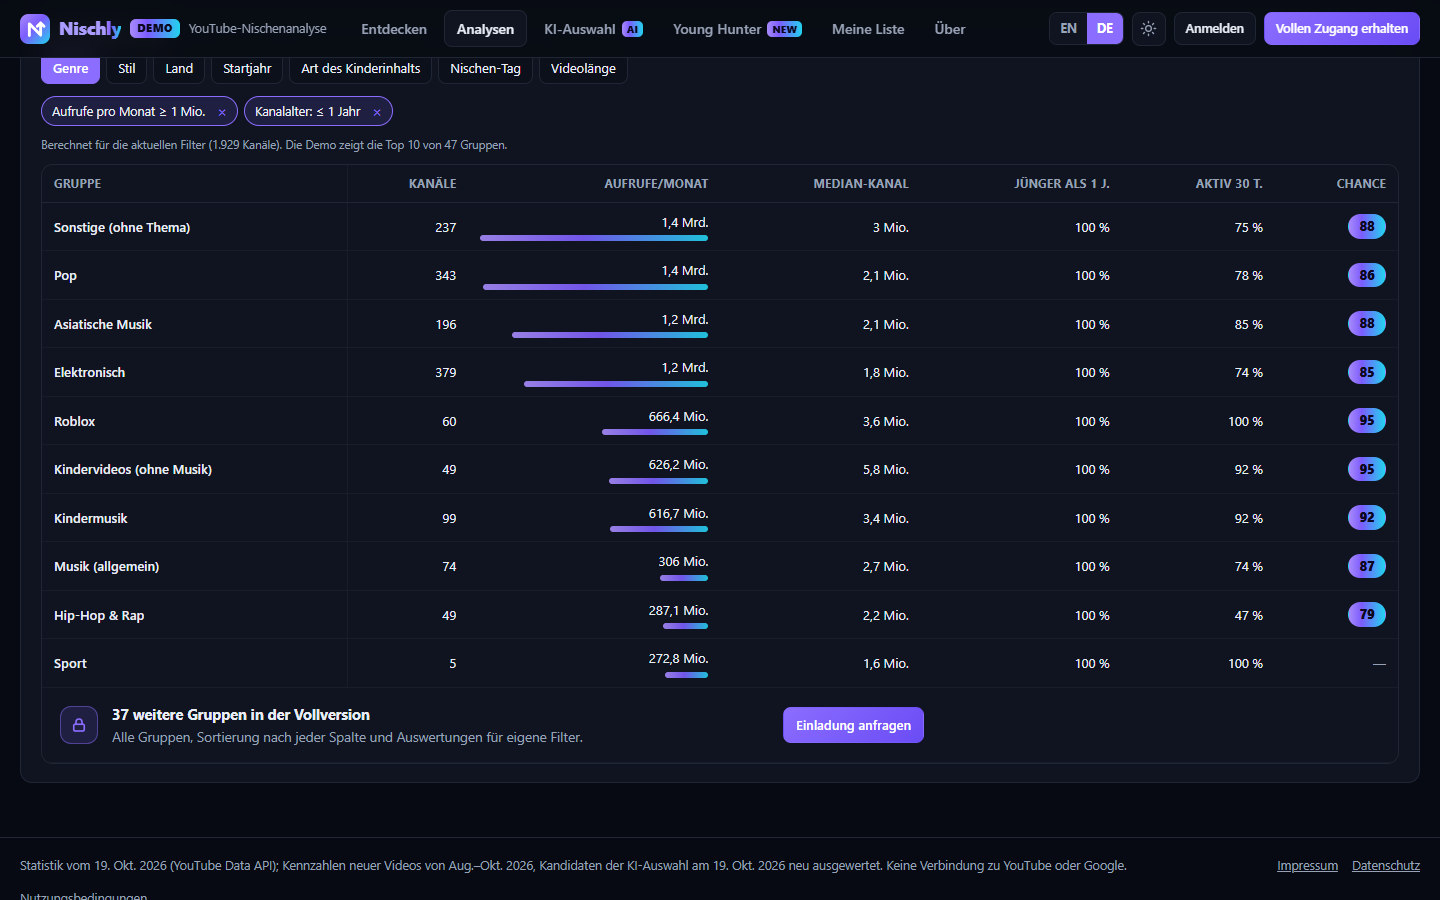Click the chance badge 79 for Hip-Hop & Rap
1440x900 pixels.
pos(1366,615)
